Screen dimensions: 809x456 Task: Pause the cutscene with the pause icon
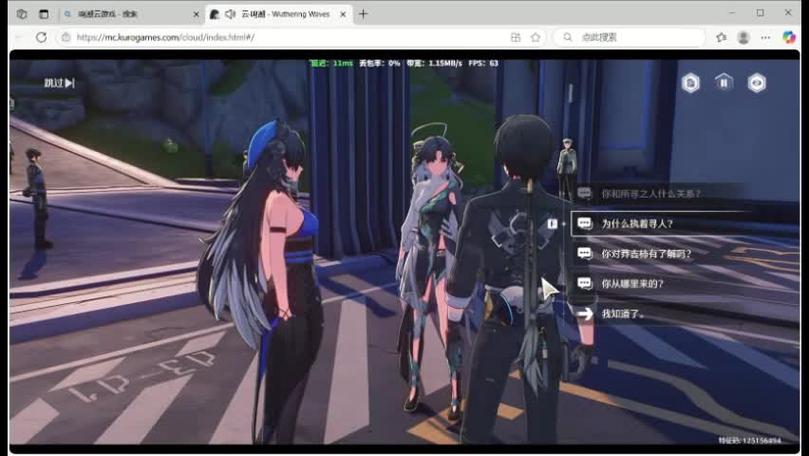(x=724, y=83)
